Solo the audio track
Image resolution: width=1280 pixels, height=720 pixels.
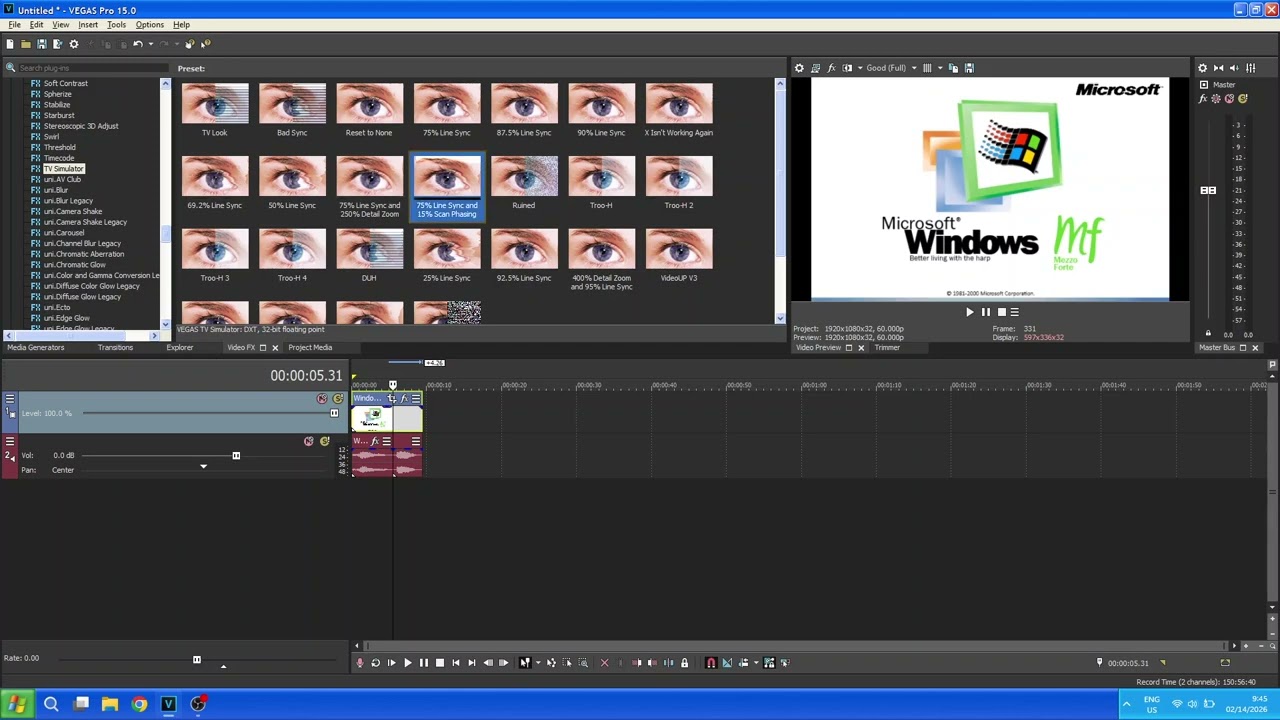325,441
